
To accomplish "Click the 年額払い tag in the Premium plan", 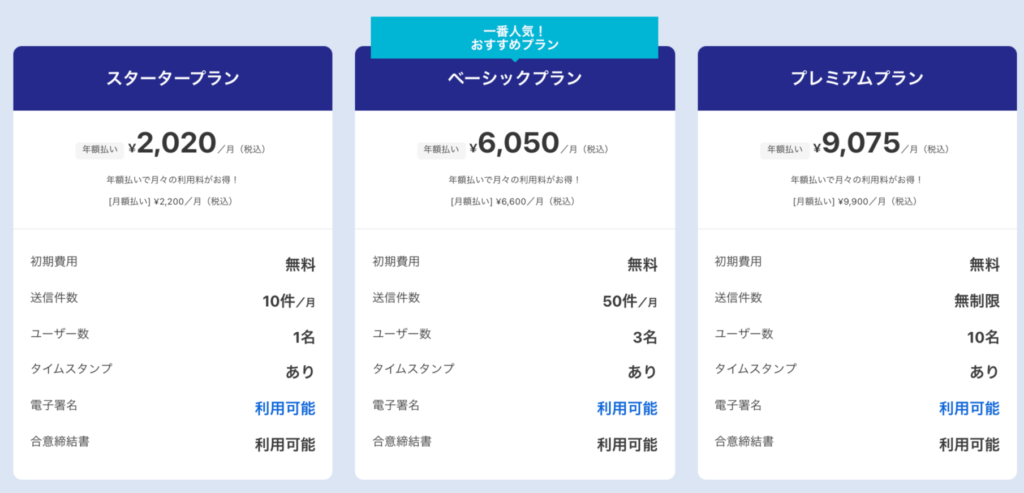I will 784,150.
